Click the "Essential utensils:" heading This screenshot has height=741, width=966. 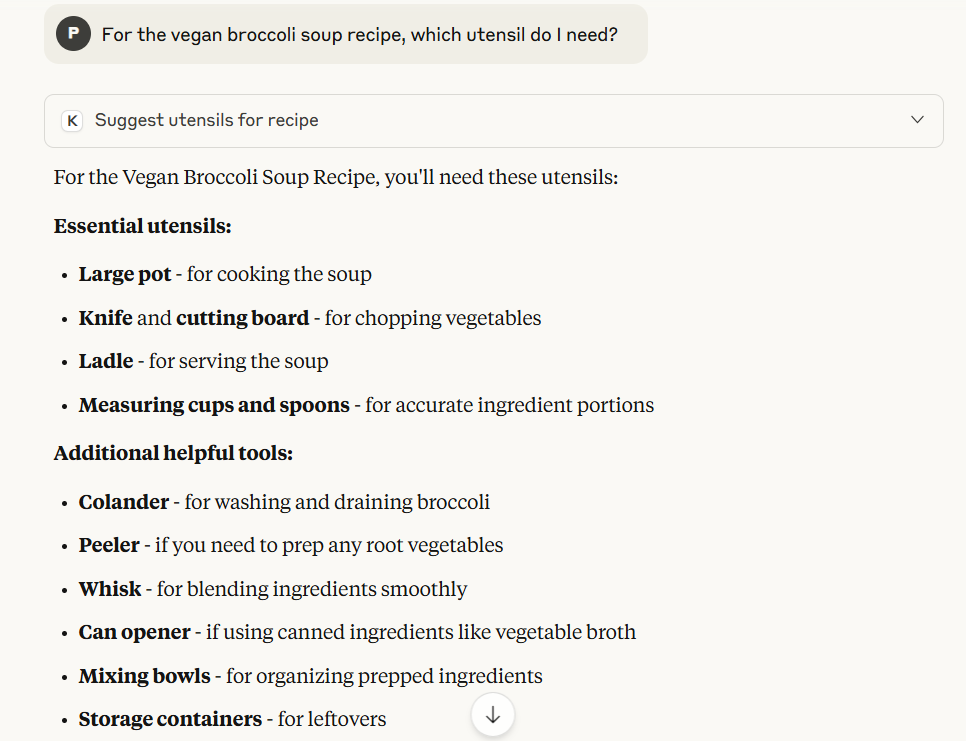[143, 226]
